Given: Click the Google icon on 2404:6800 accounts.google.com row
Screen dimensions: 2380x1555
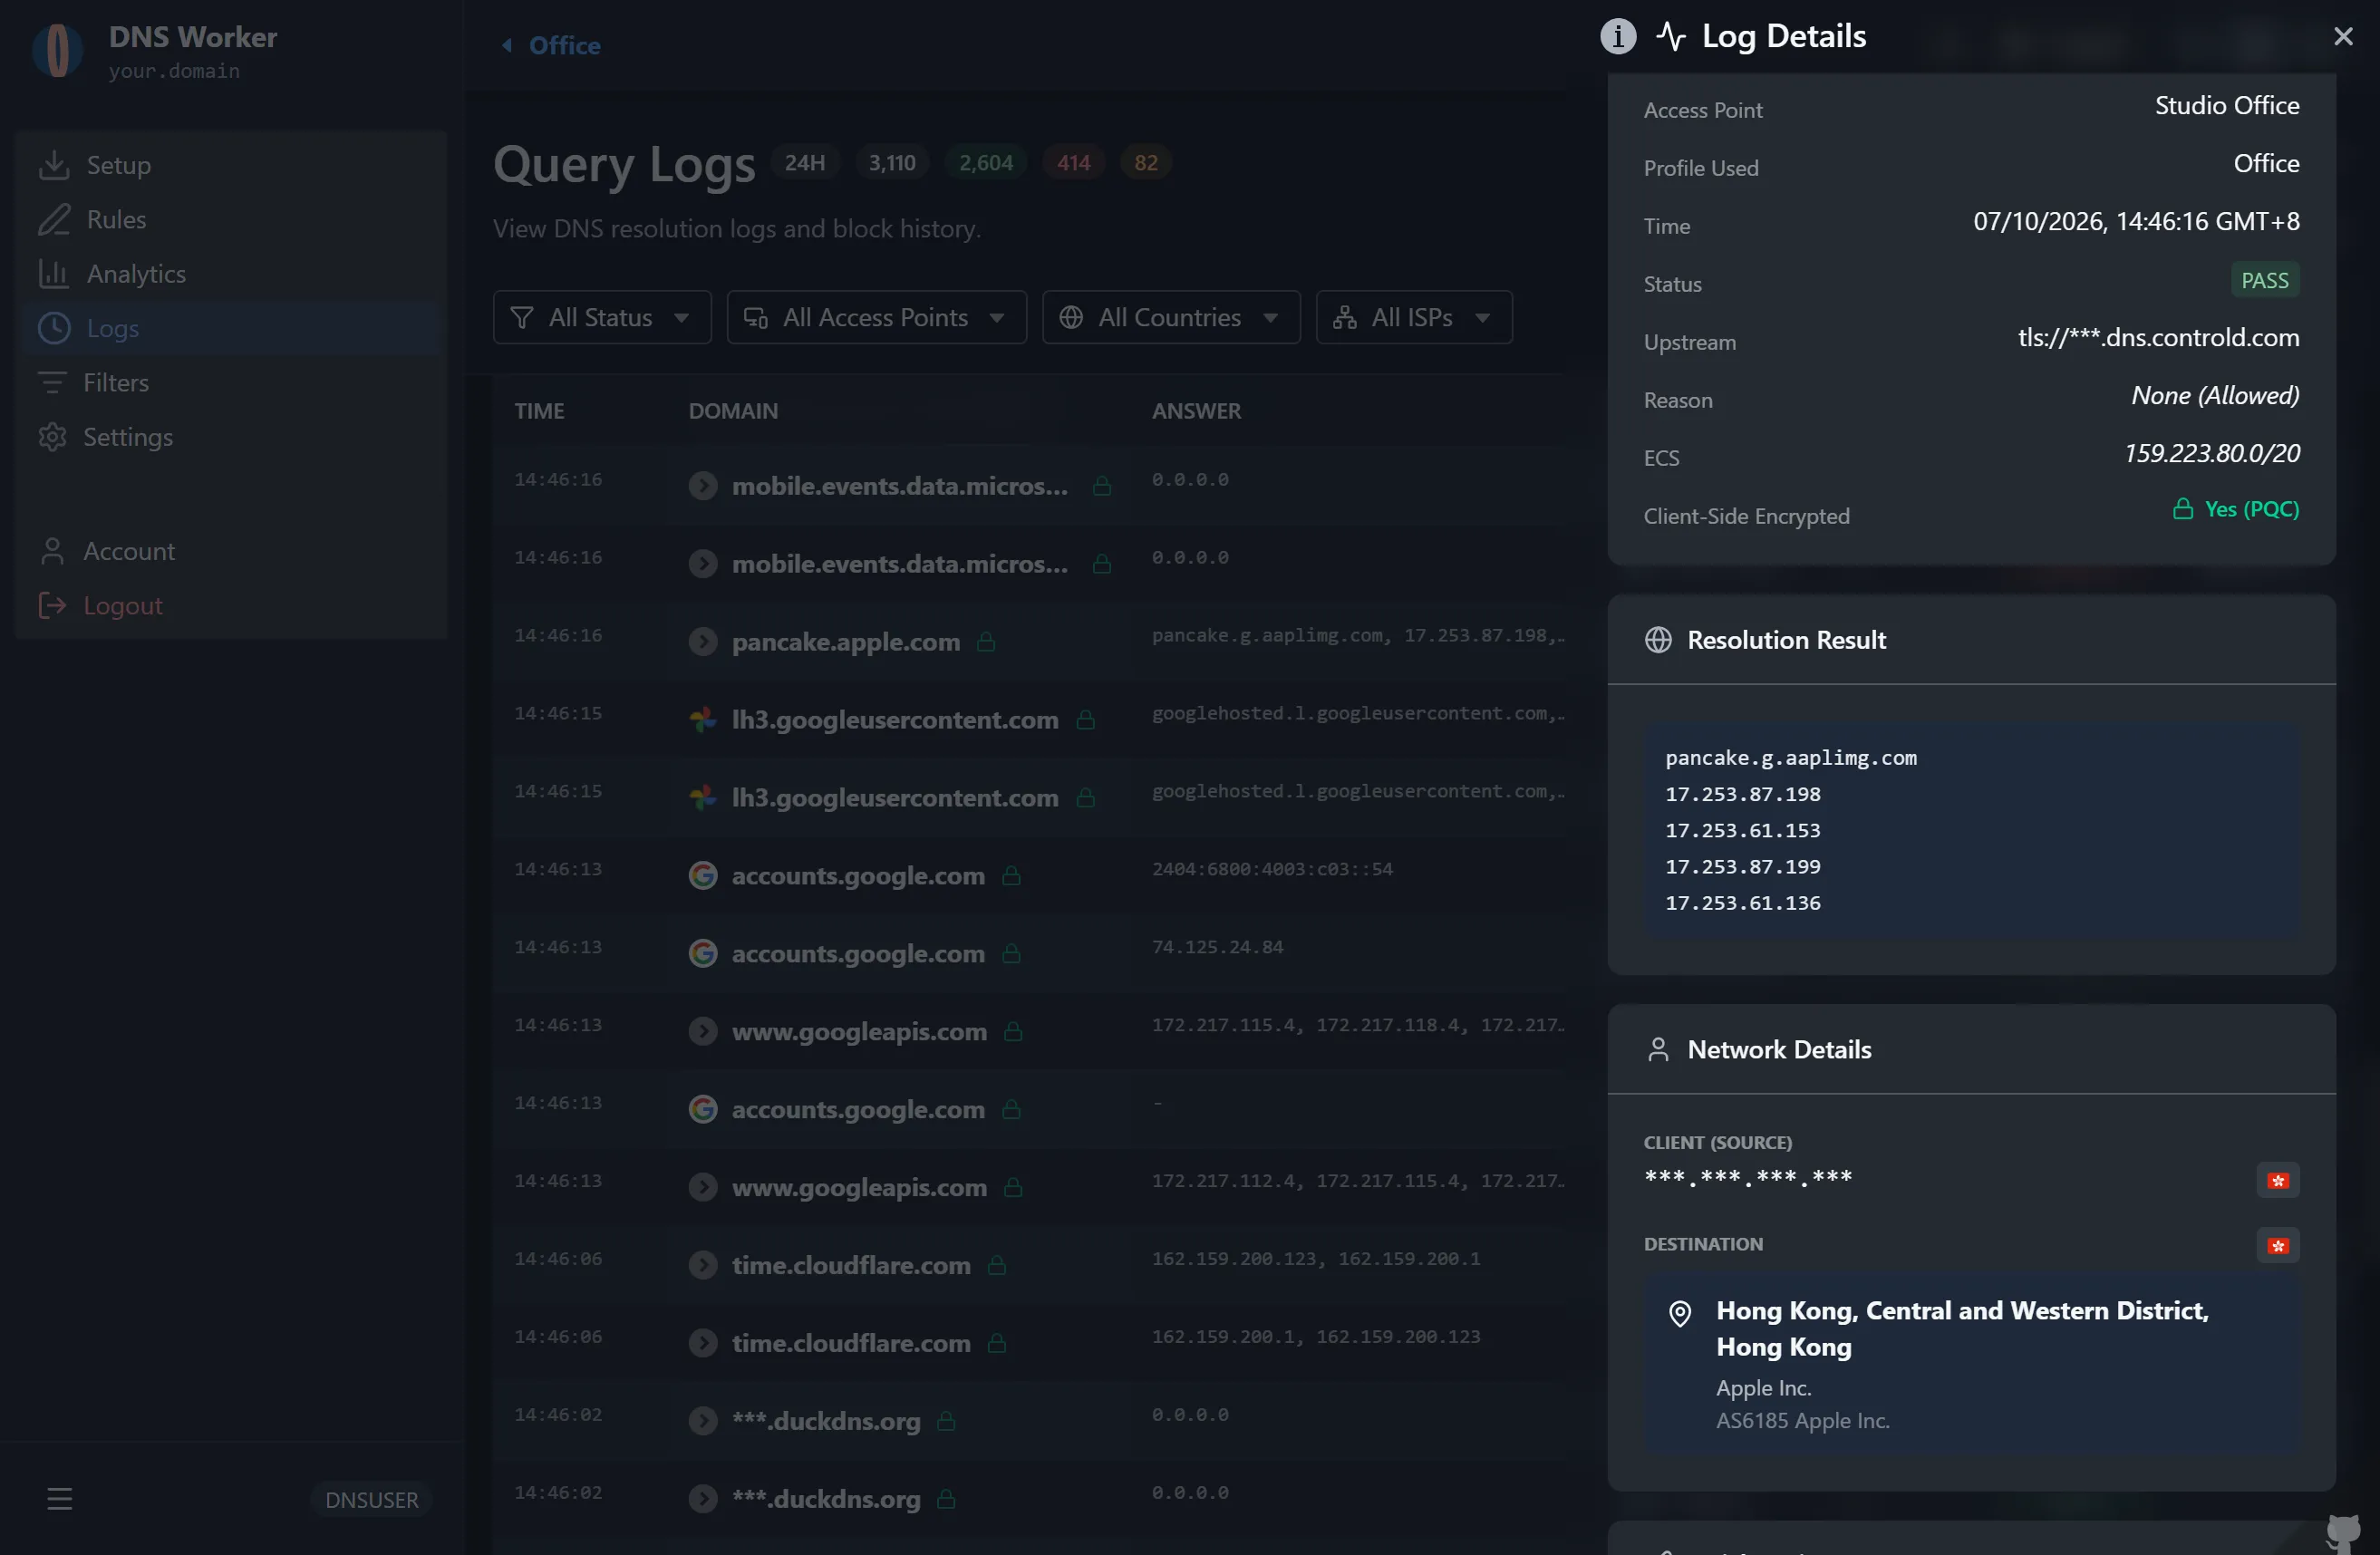Looking at the screenshot, I should (703, 875).
